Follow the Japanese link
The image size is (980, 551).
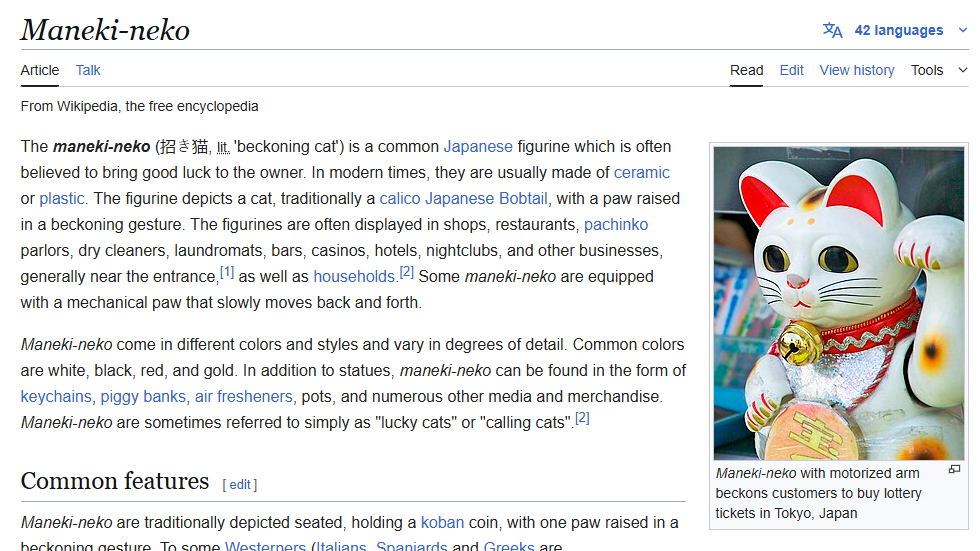click(478, 146)
